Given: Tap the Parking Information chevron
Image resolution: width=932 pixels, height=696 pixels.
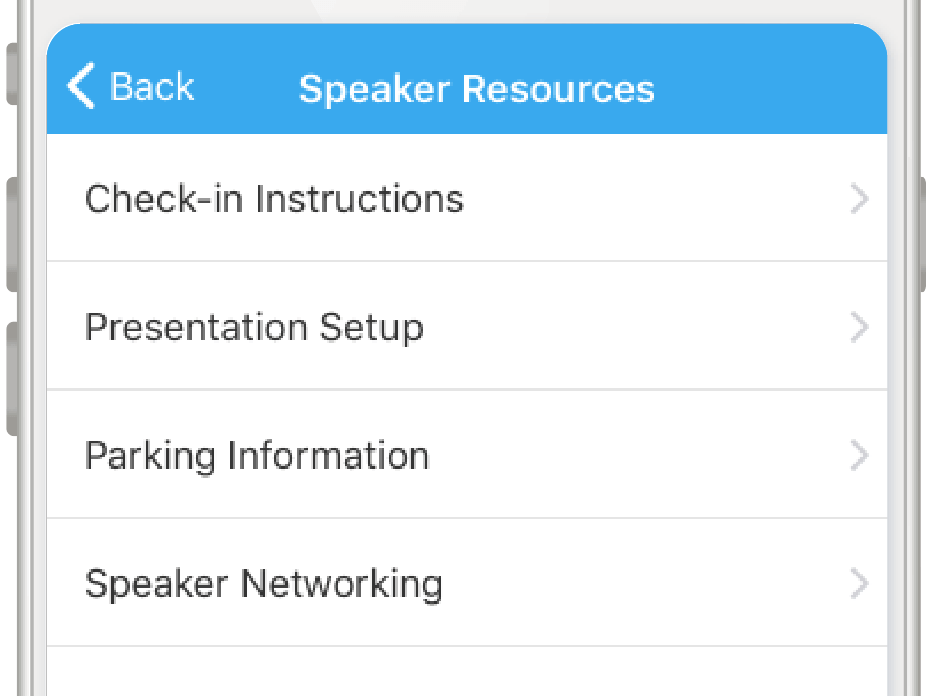Looking at the screenshot, I should (x=859, y=455).
